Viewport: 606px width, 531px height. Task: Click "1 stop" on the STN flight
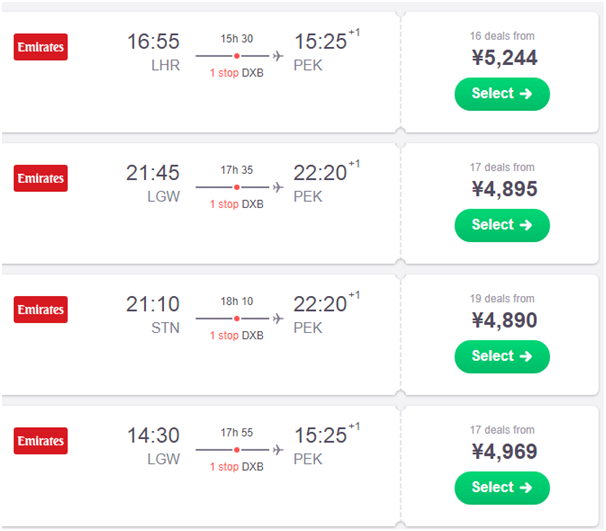pos(224,335)
